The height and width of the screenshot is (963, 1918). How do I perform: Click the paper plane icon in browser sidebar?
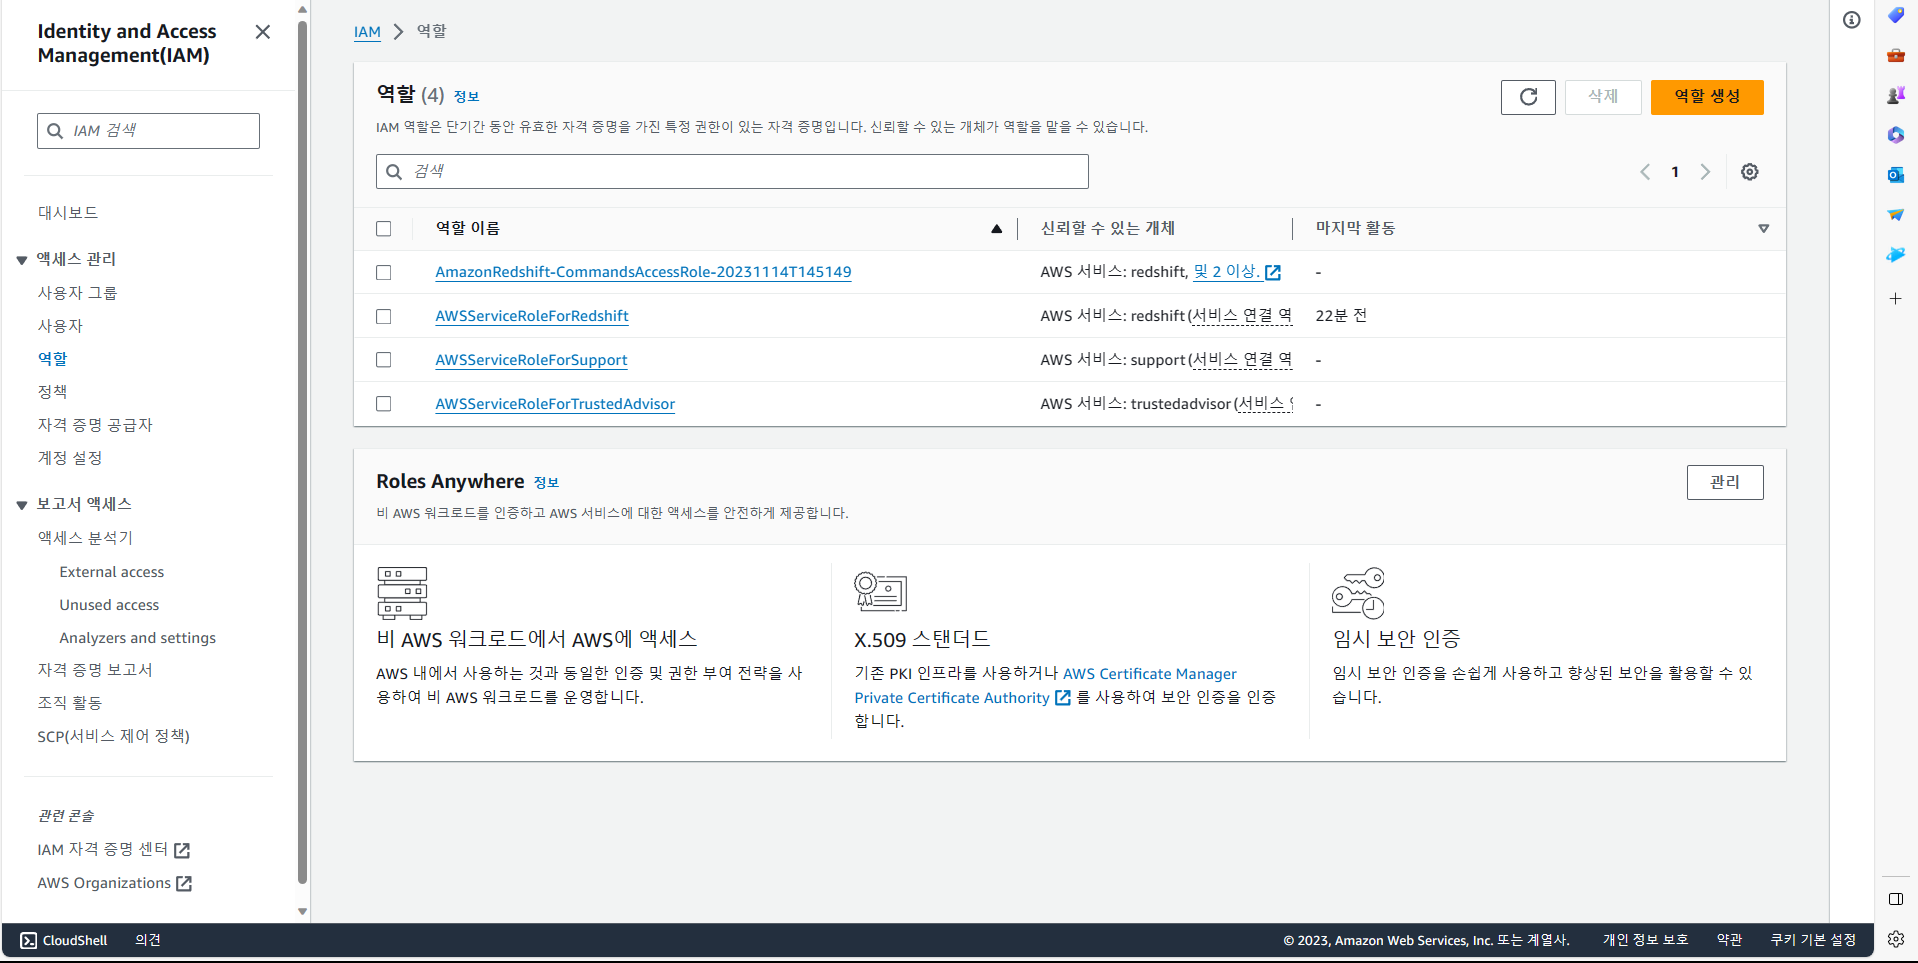coord(1896,215)
